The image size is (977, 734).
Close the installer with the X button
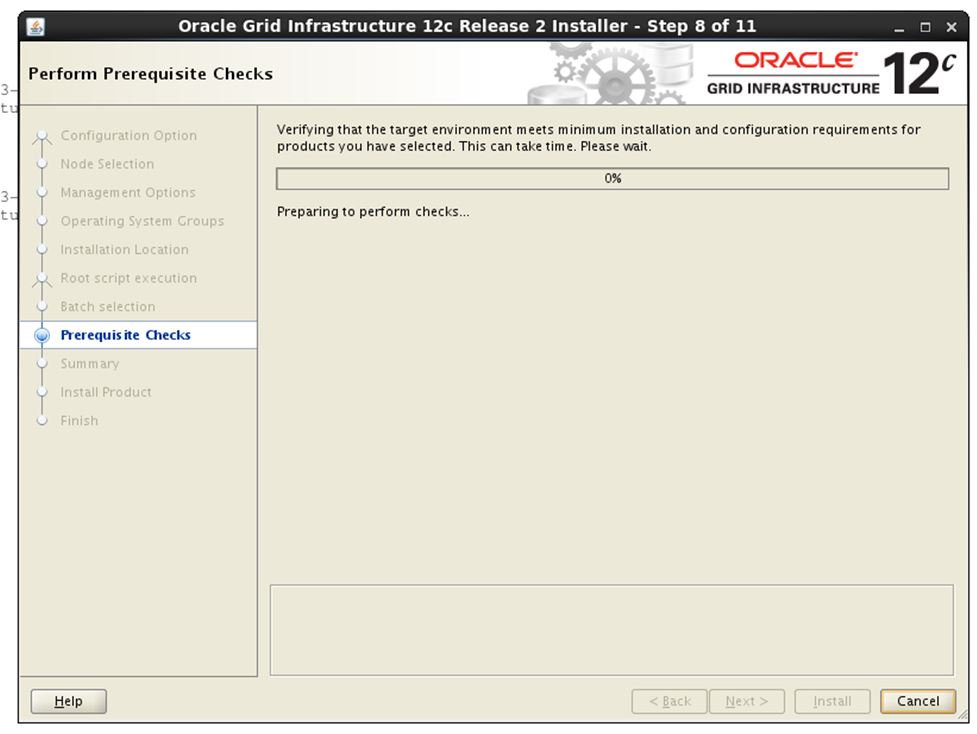(x=950, y=27)
